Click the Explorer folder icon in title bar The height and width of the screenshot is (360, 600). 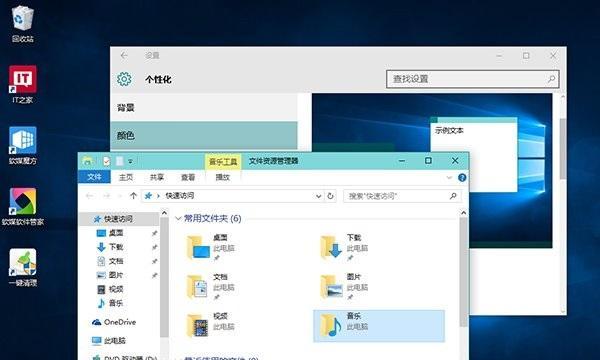88,161
